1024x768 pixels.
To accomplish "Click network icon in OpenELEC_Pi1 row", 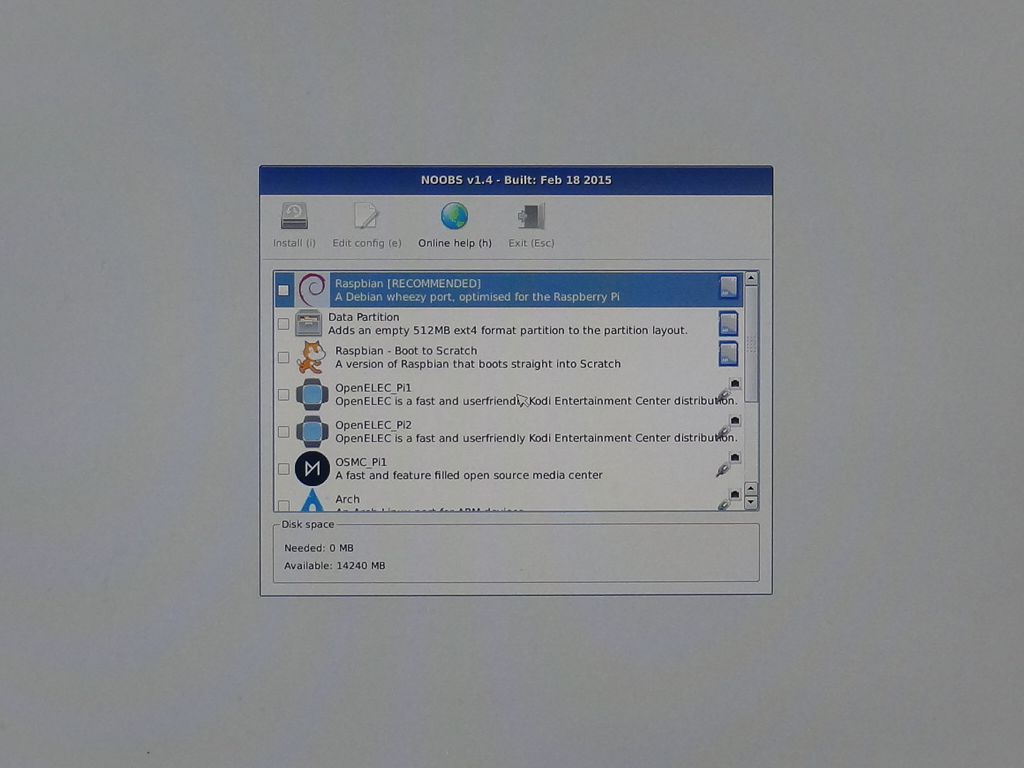I will coord(728,390).
